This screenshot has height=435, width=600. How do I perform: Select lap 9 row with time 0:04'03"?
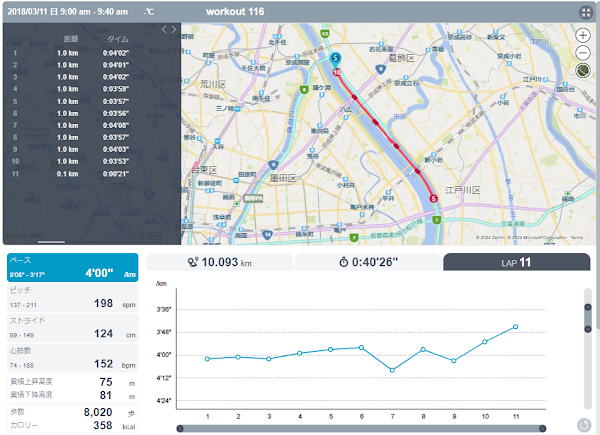point(92,150)
